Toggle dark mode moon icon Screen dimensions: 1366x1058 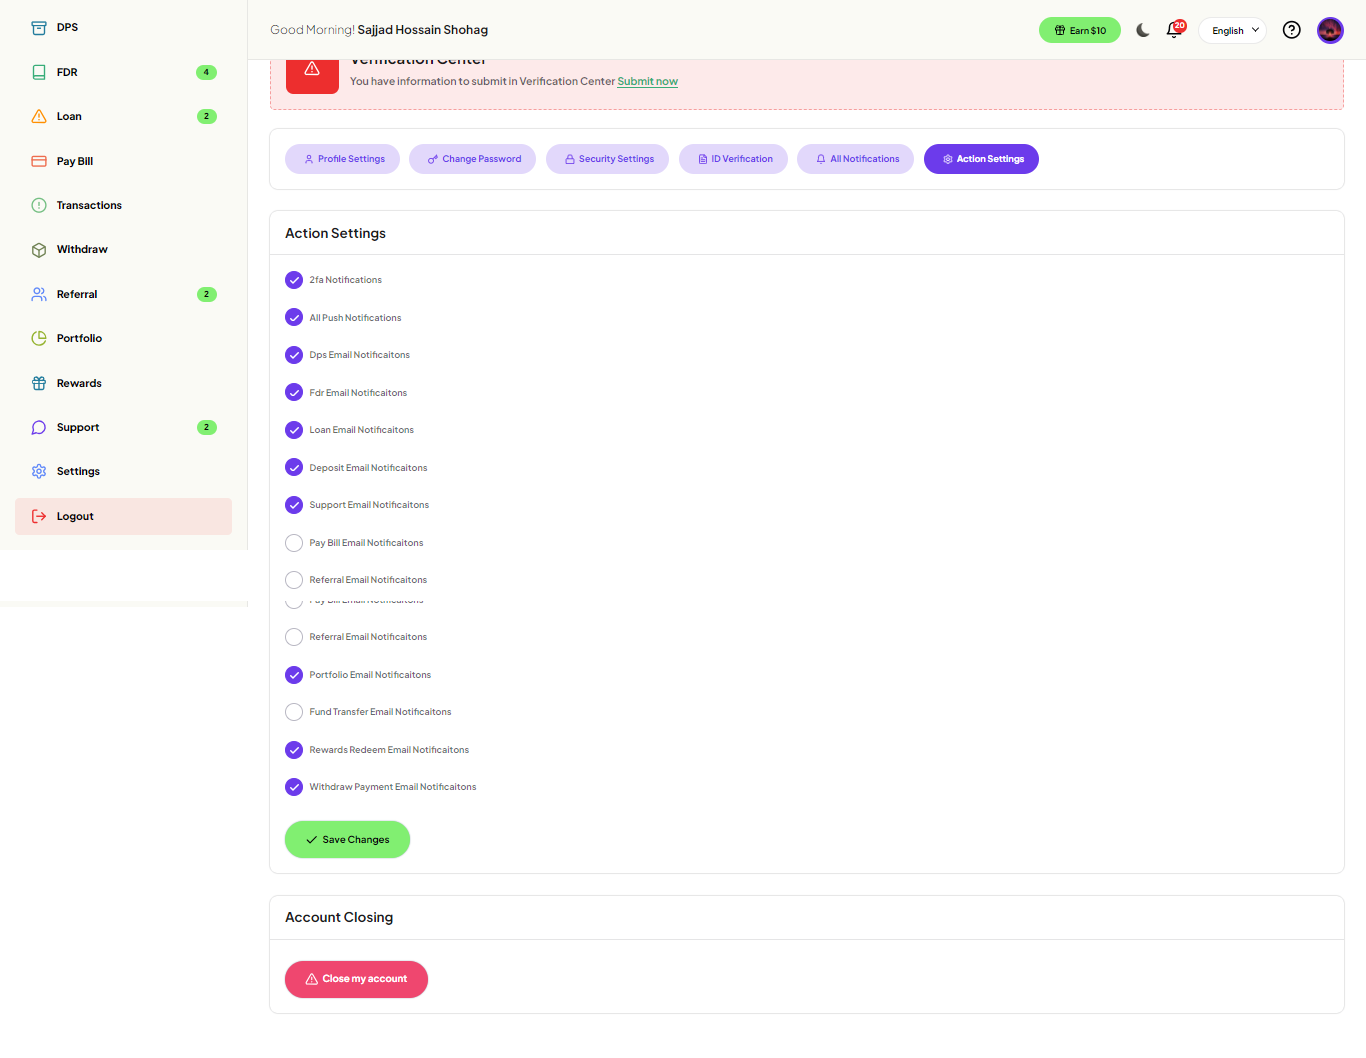point(1142,30)
